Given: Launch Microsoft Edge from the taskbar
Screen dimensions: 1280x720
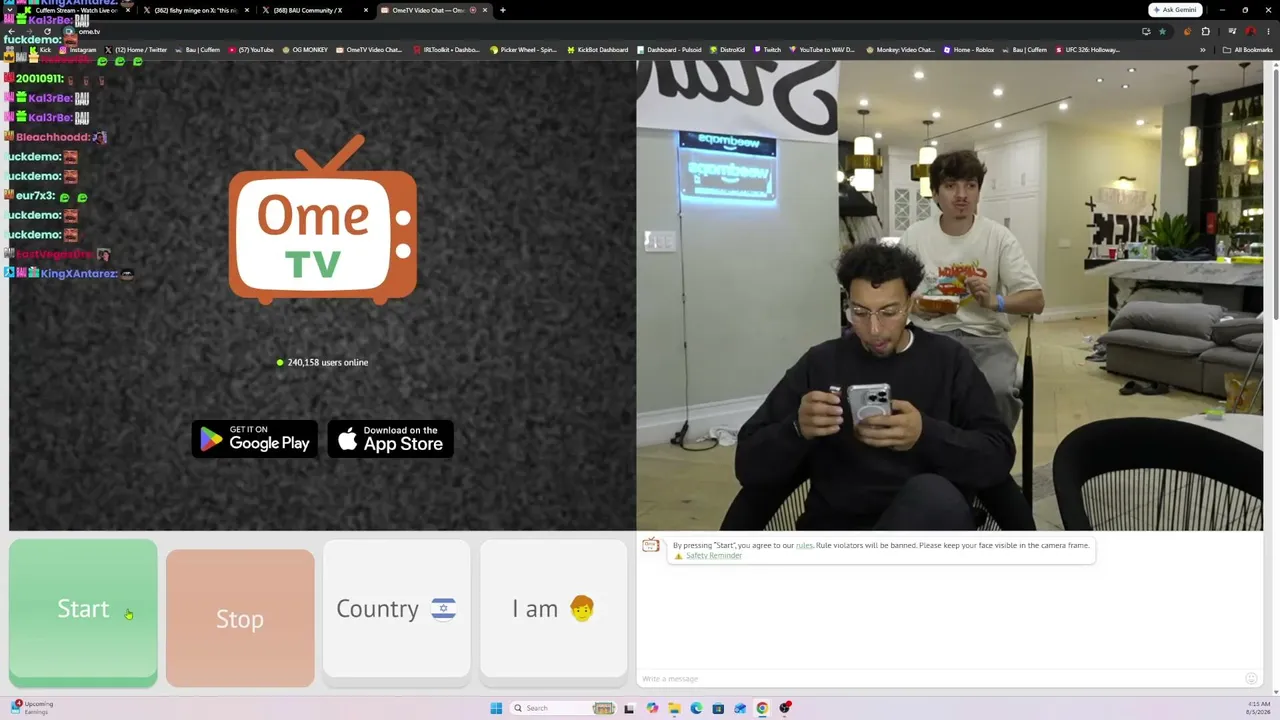Looking at the screenshot, I should (697, 708).
